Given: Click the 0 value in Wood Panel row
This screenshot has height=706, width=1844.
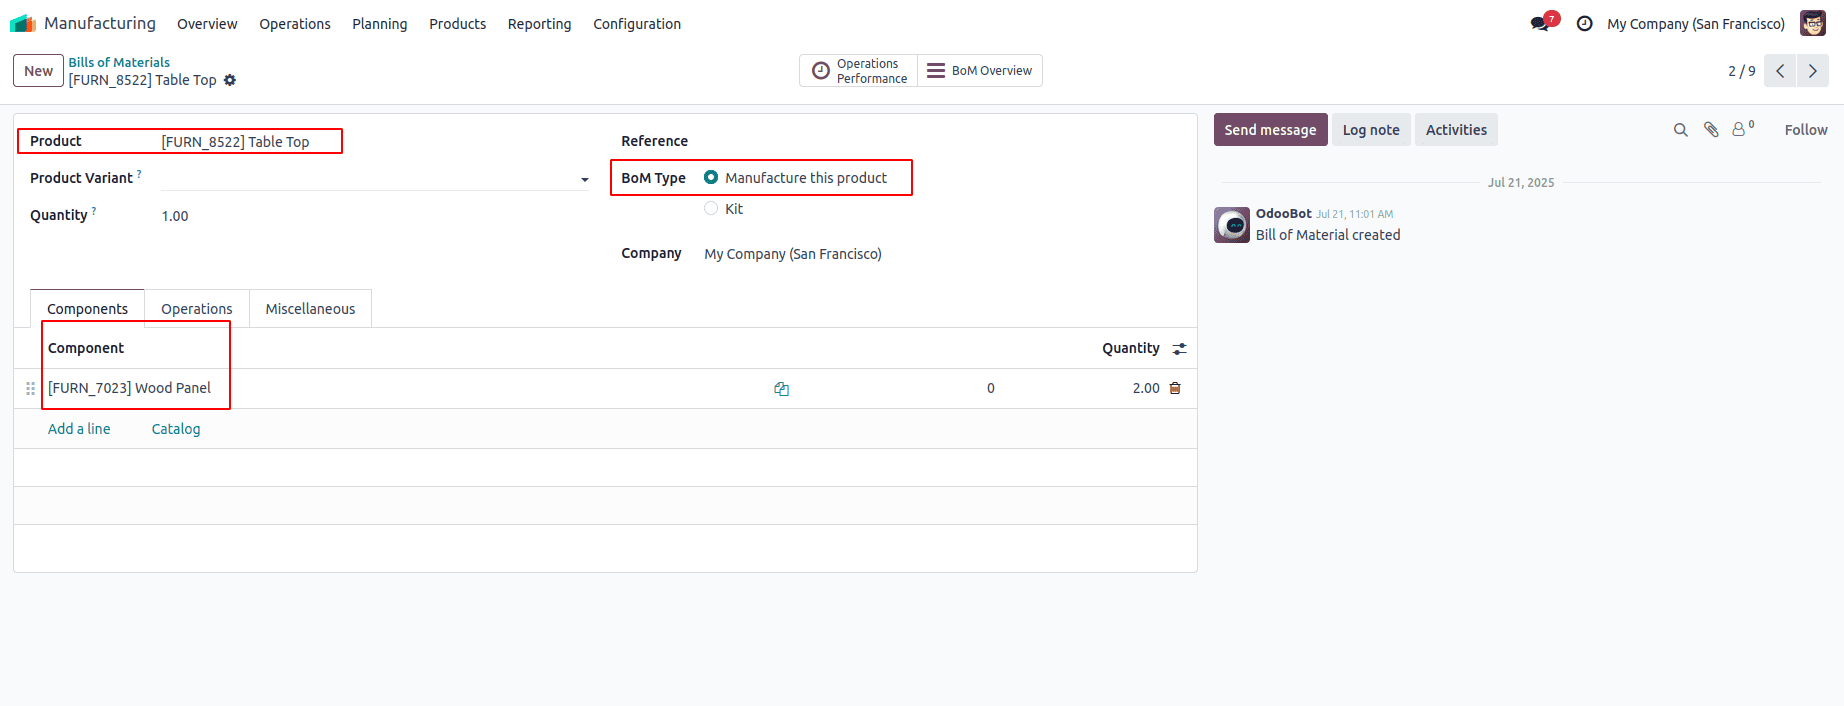Looking at the screenshot, I should coord(991,388).
